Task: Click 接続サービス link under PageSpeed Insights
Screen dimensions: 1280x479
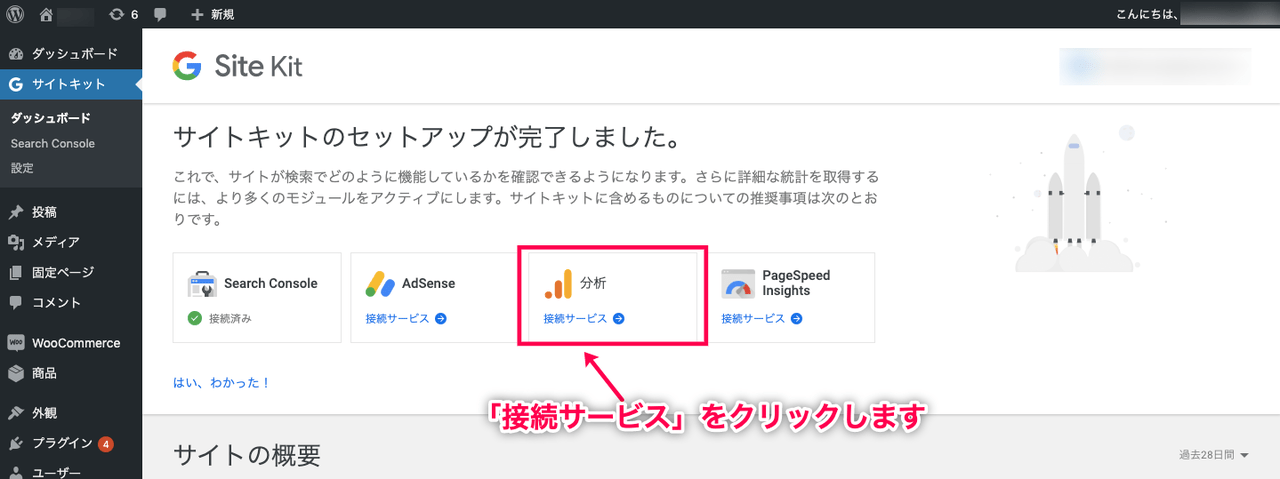Action: 753,319
